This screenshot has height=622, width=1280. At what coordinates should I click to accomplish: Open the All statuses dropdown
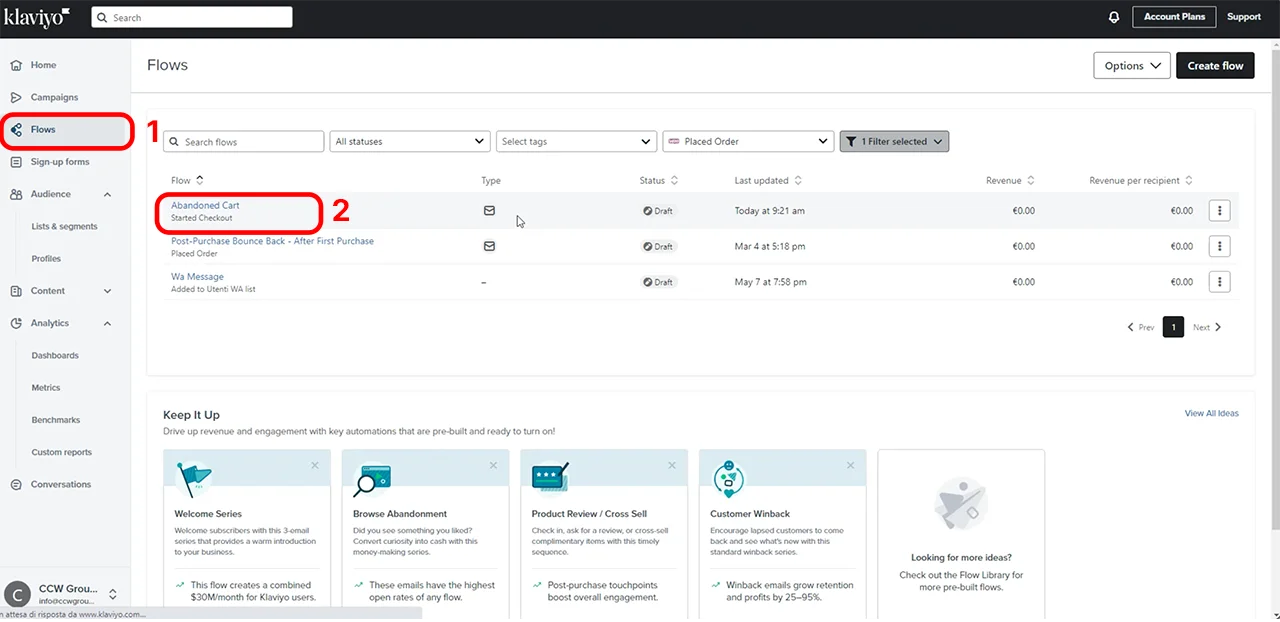pyautogui.click(x=409, y=142)
